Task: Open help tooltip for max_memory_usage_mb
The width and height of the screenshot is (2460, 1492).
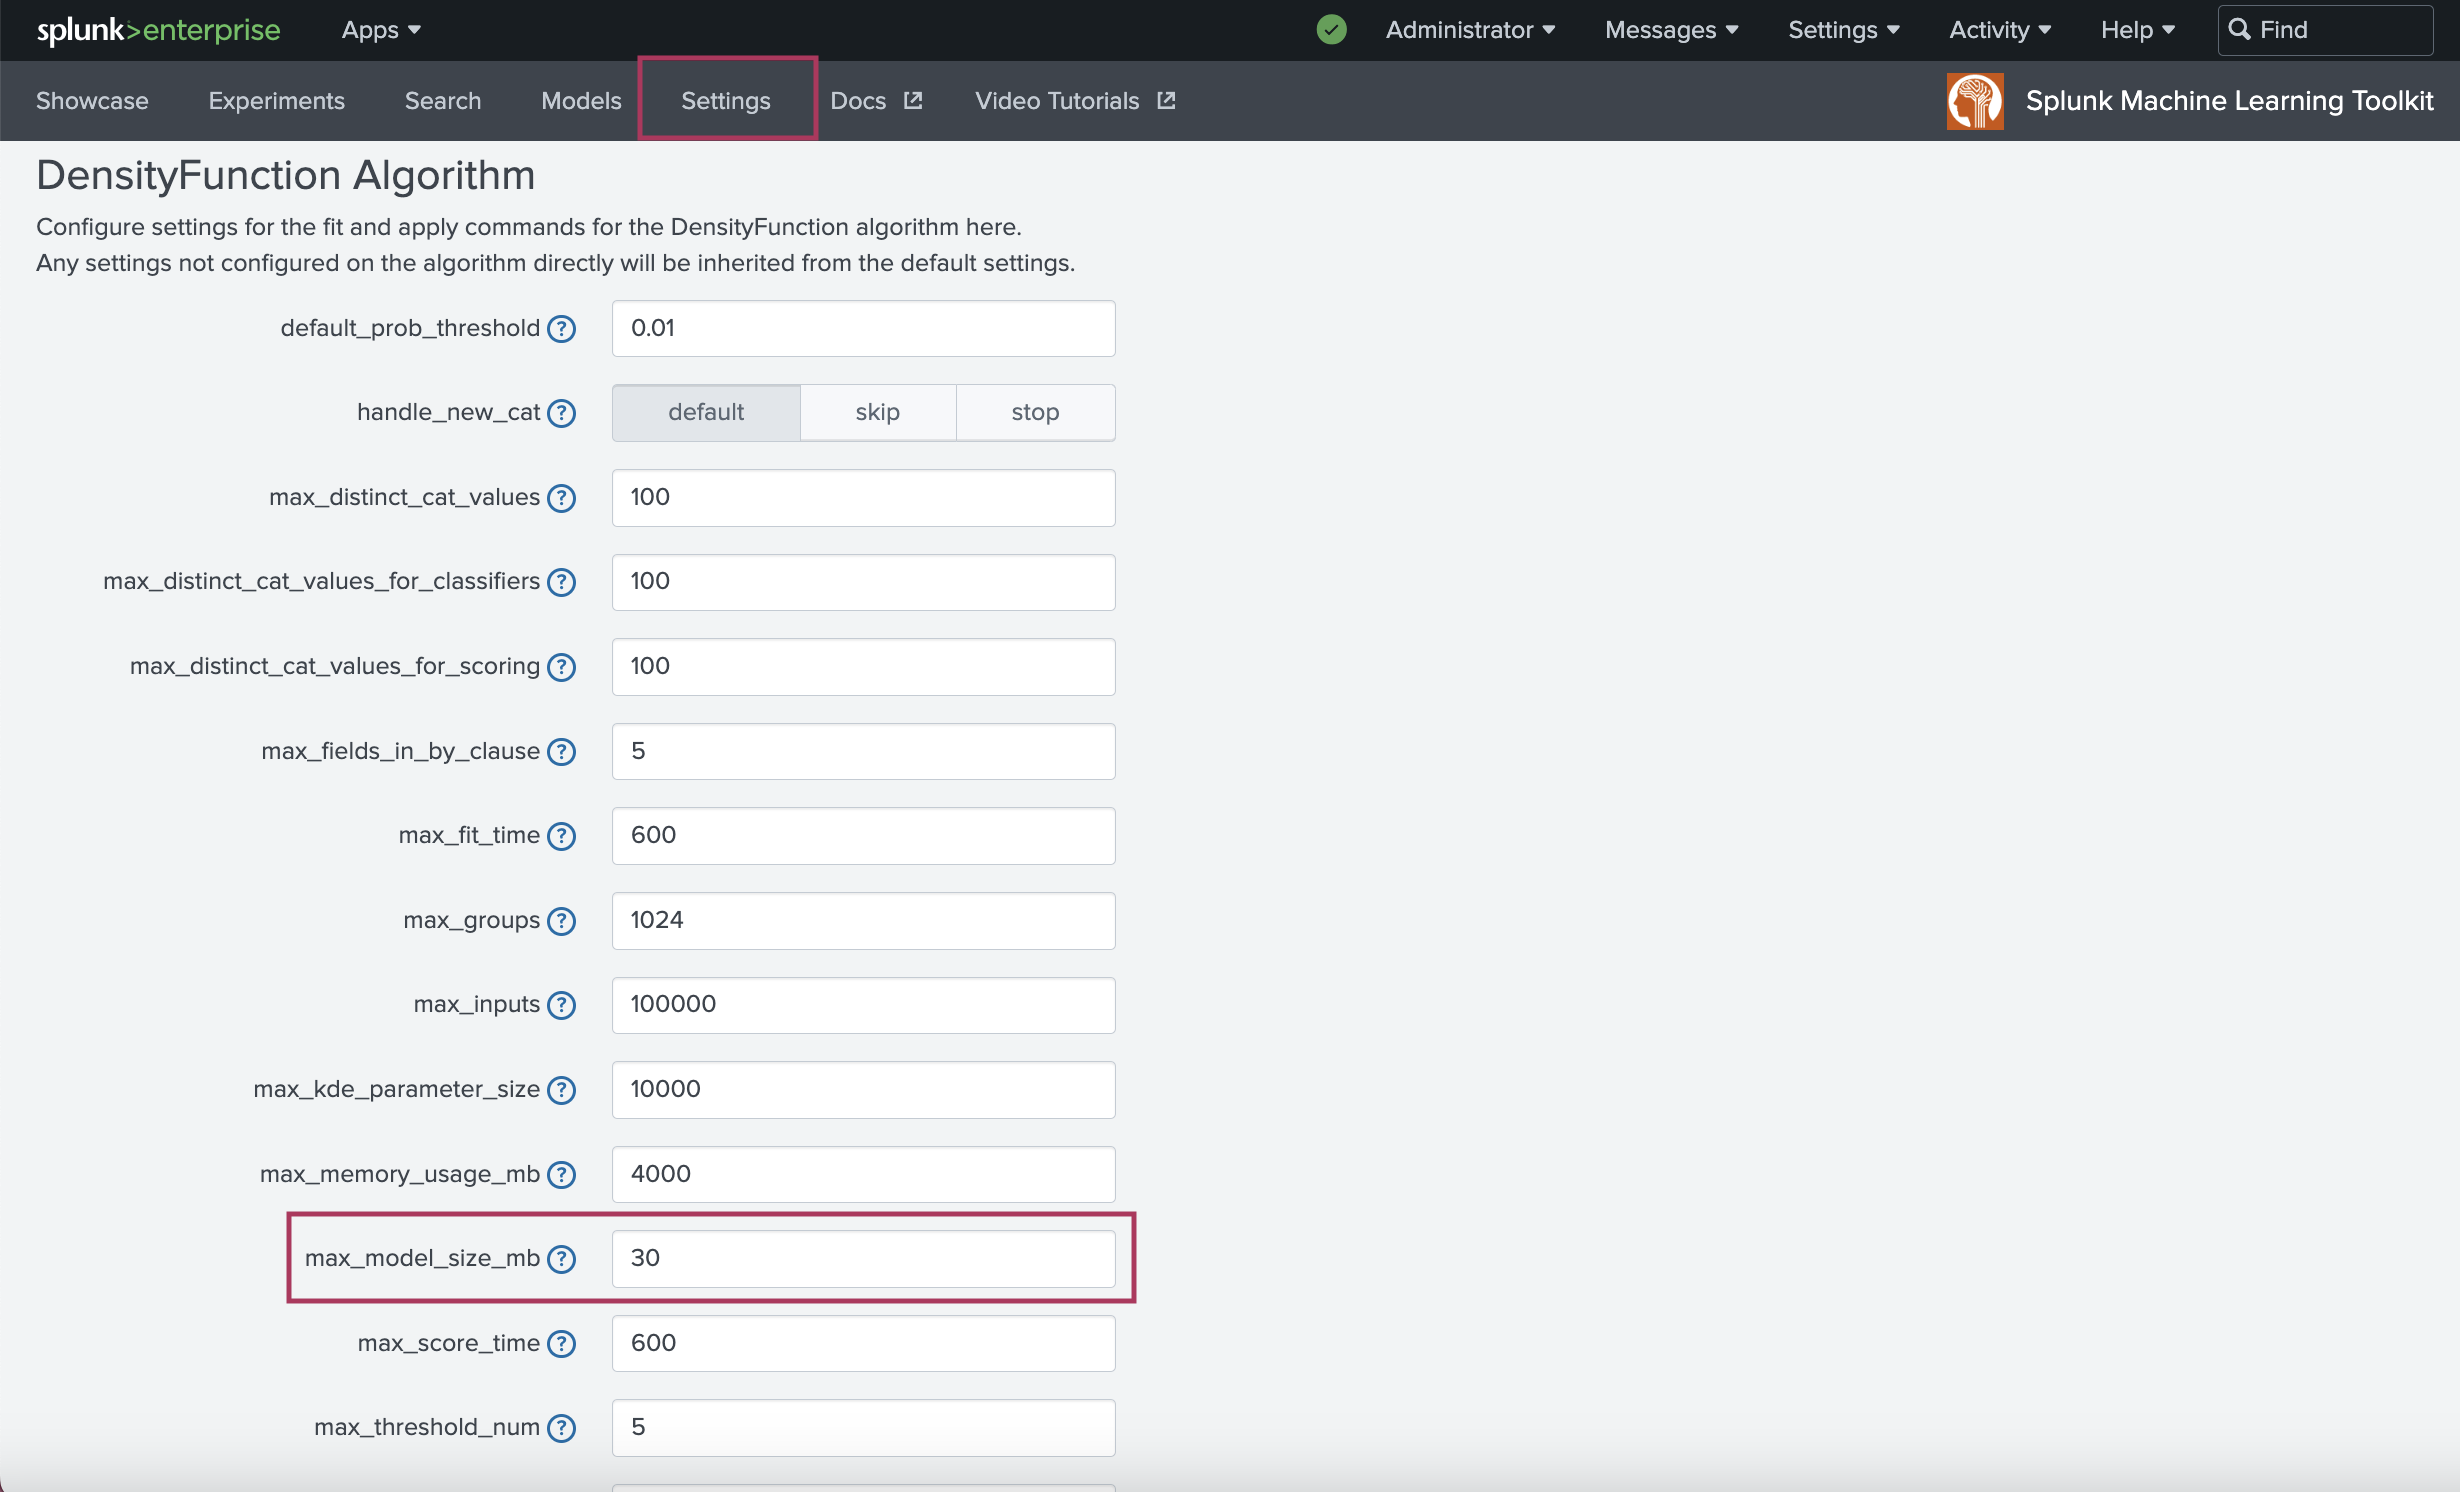Action: pos(562,1175)
